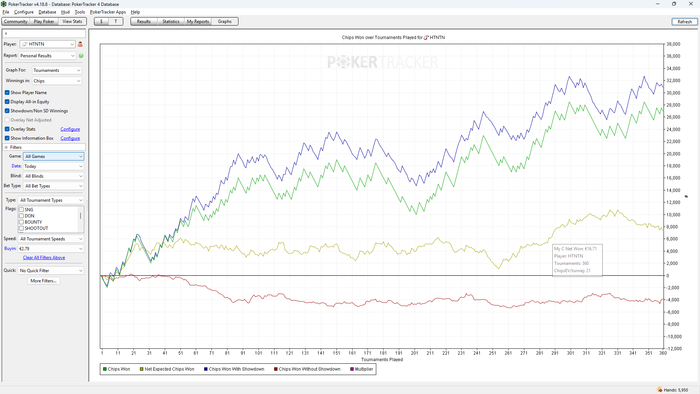Check the SNG flag
Screen dimensions: 700x394
(21, 209)
